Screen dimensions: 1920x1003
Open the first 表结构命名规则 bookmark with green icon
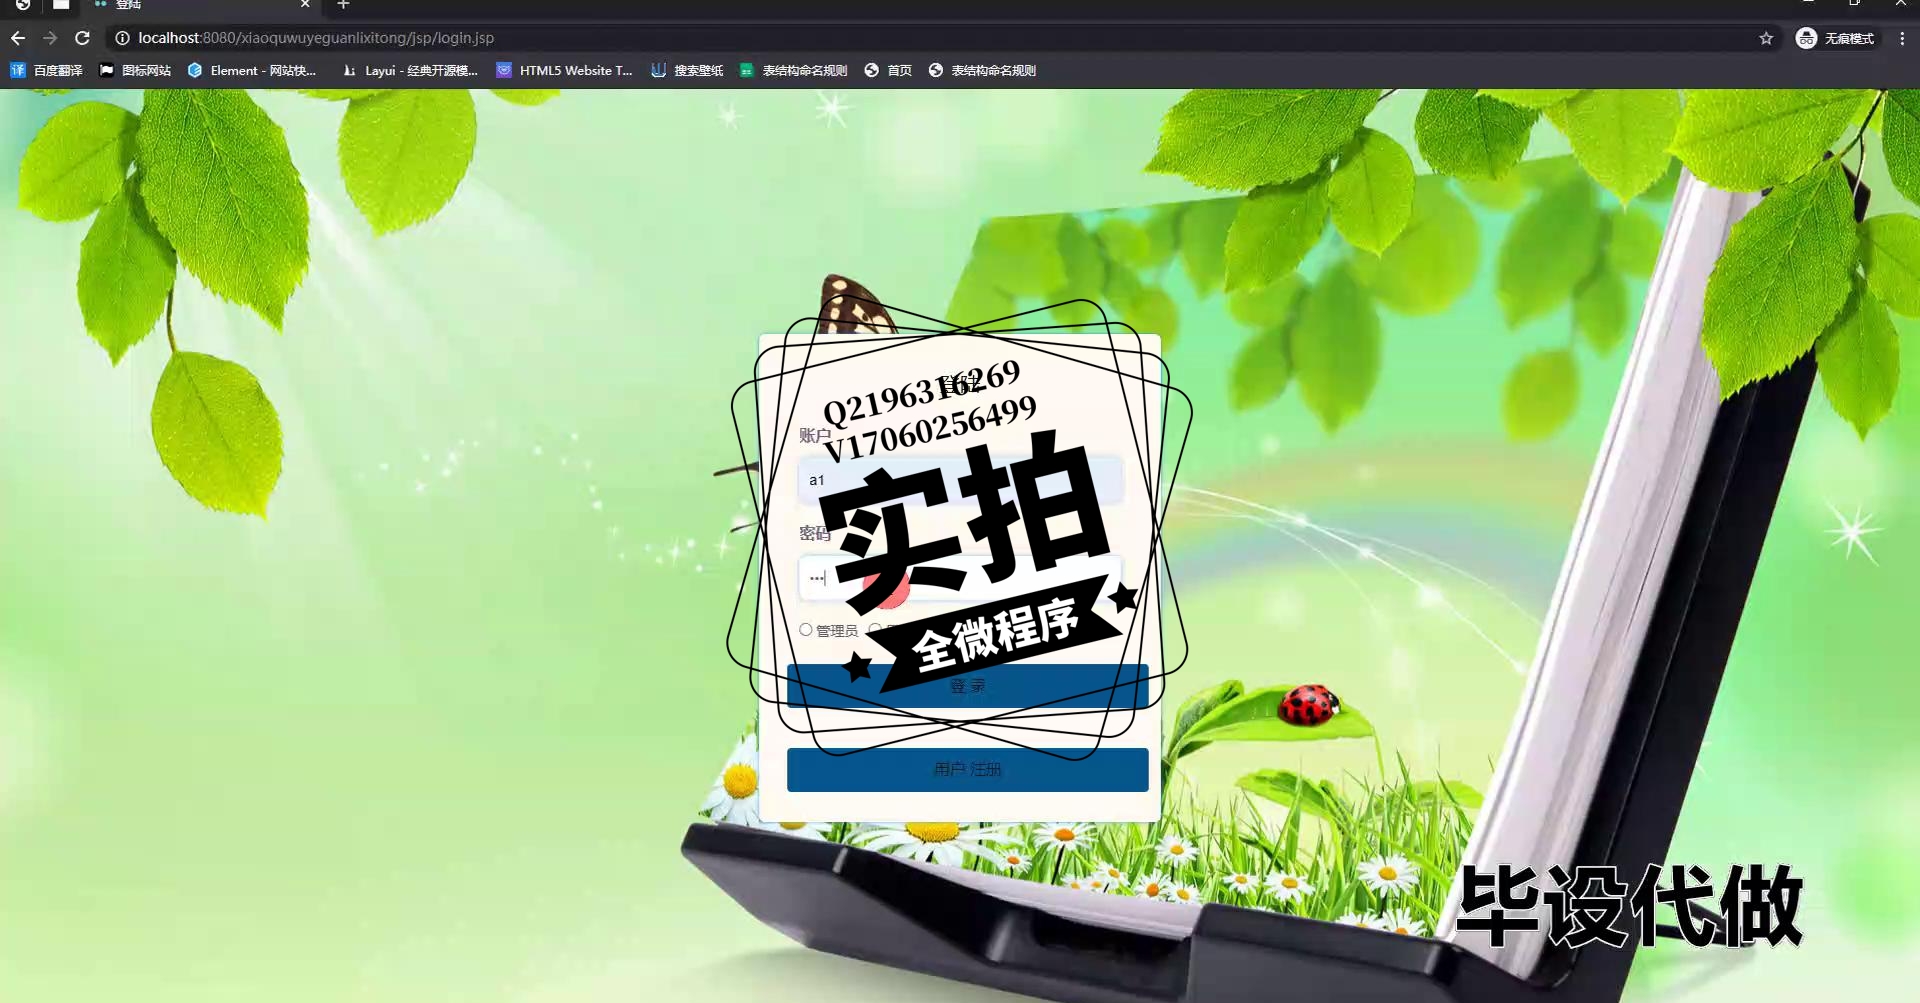(793, 70)
